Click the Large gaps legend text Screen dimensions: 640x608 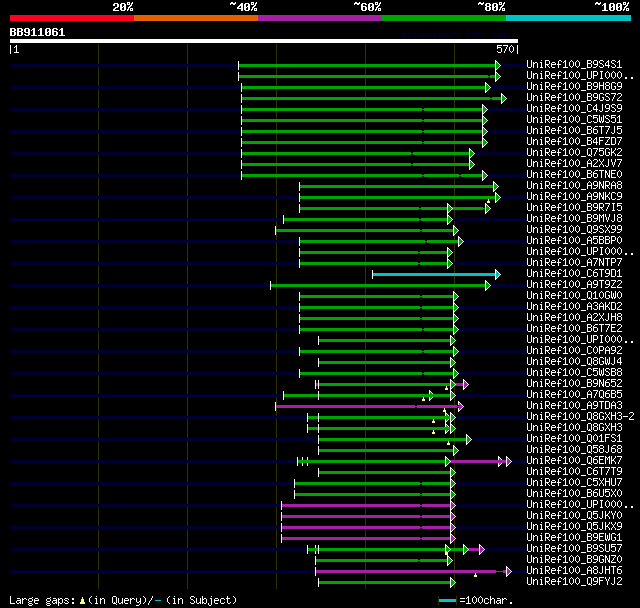(x=123, y=600)
